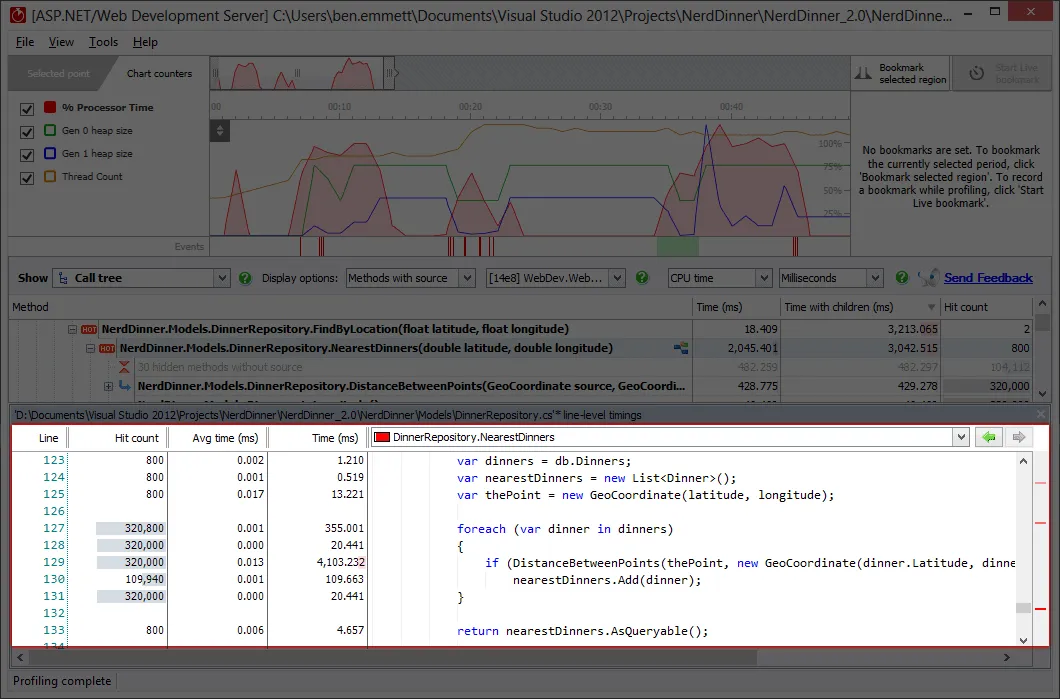Open the Help menu
Image resolution: width=1060 pixels, height=699 pixels.
click(x=145, y=42)
